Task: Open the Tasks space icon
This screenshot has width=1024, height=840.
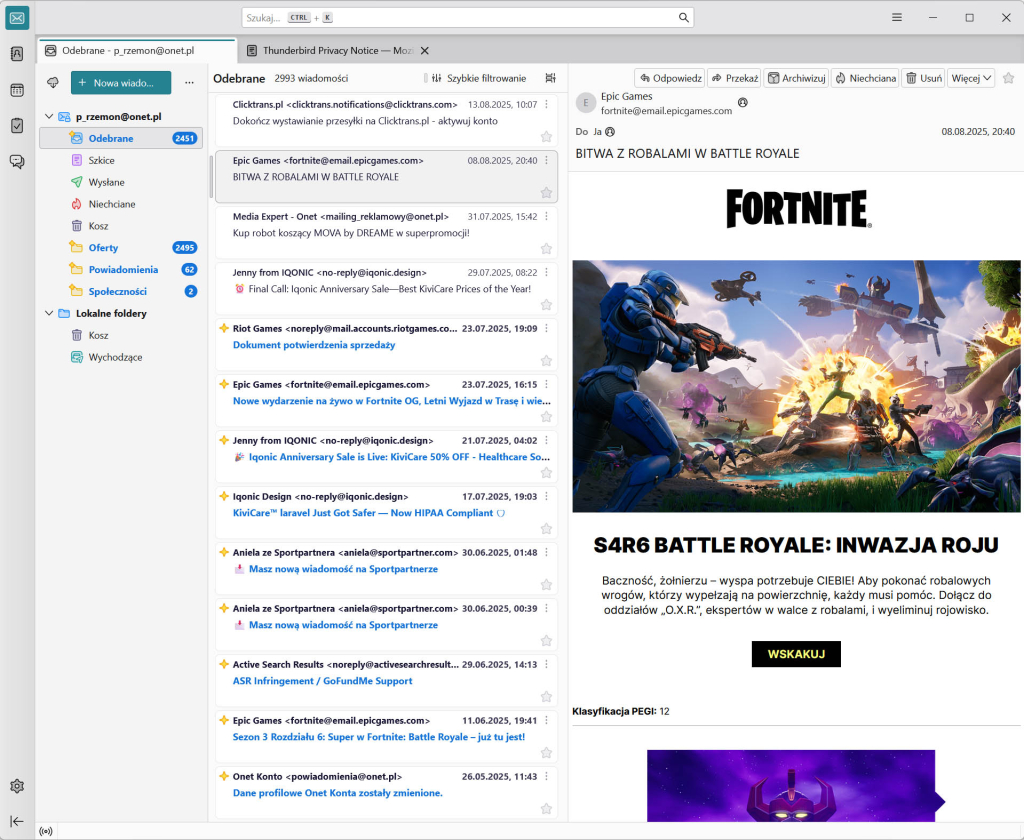Action: [x=17, y=126]
